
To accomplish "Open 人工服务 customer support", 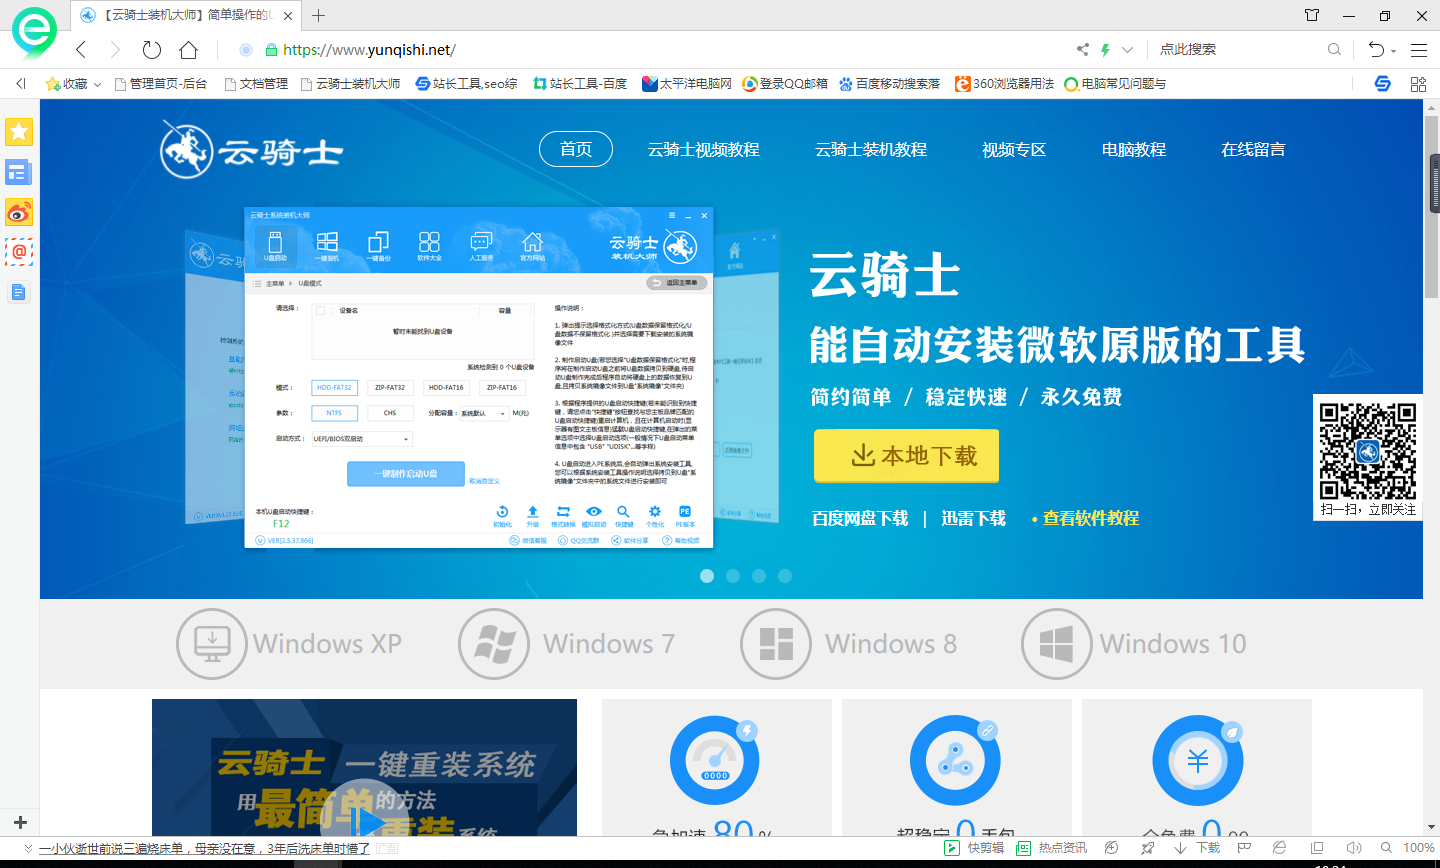I will point(481,245).
